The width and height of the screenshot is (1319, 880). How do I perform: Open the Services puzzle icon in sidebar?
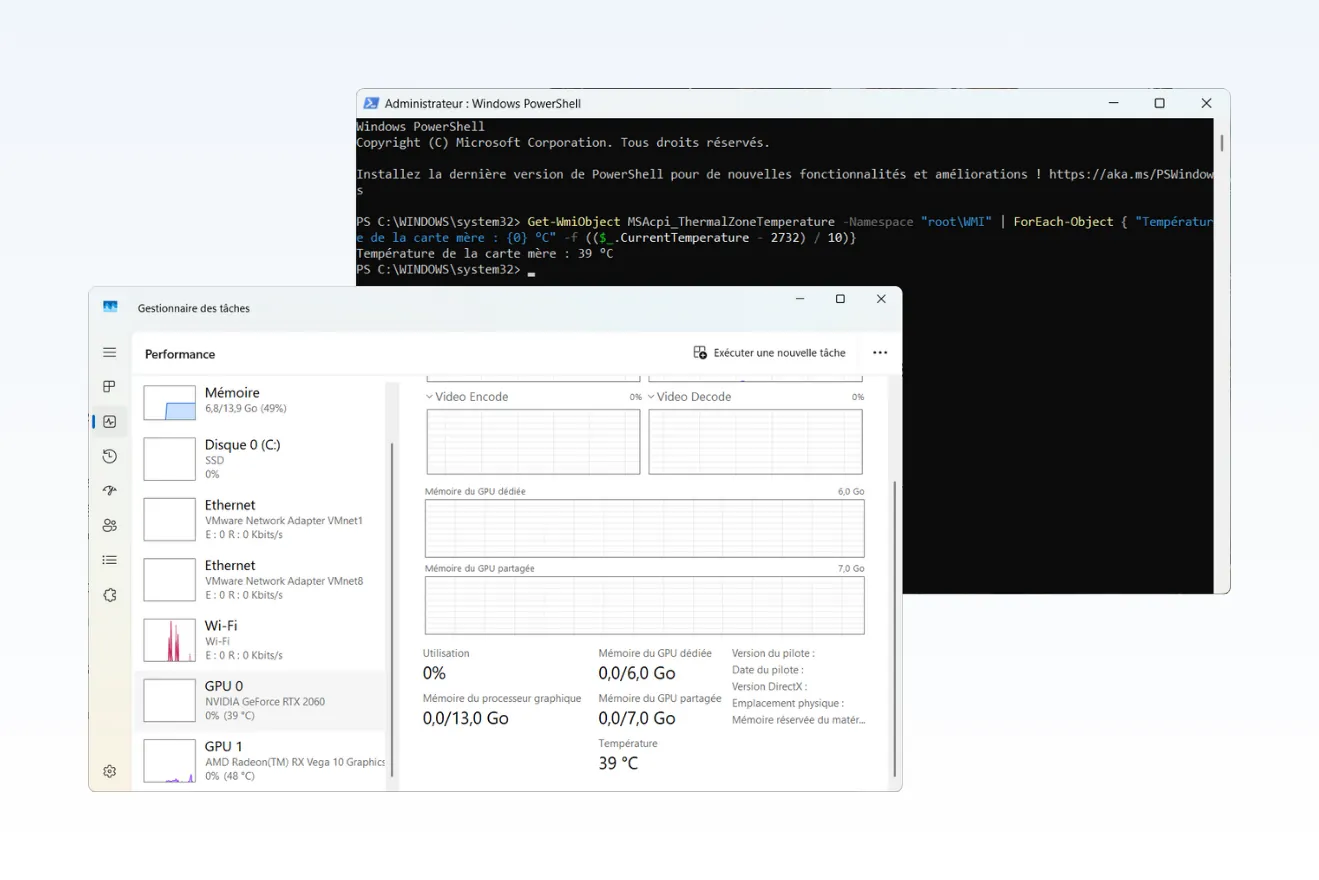pyautogui.click(x=110, y=594)
